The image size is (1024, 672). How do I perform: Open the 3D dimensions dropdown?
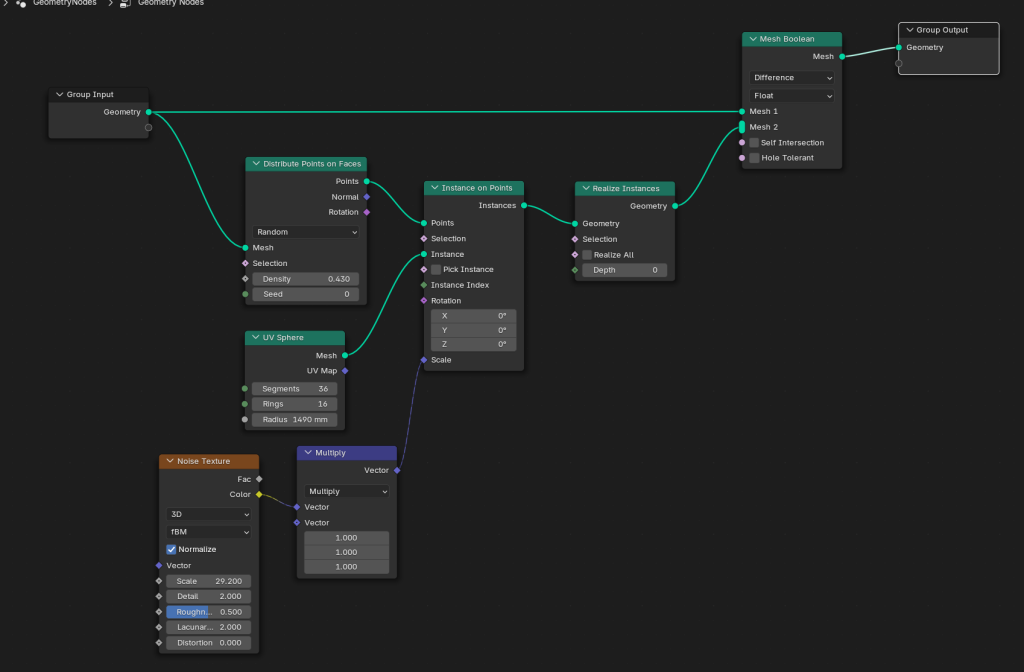(208, 515)
